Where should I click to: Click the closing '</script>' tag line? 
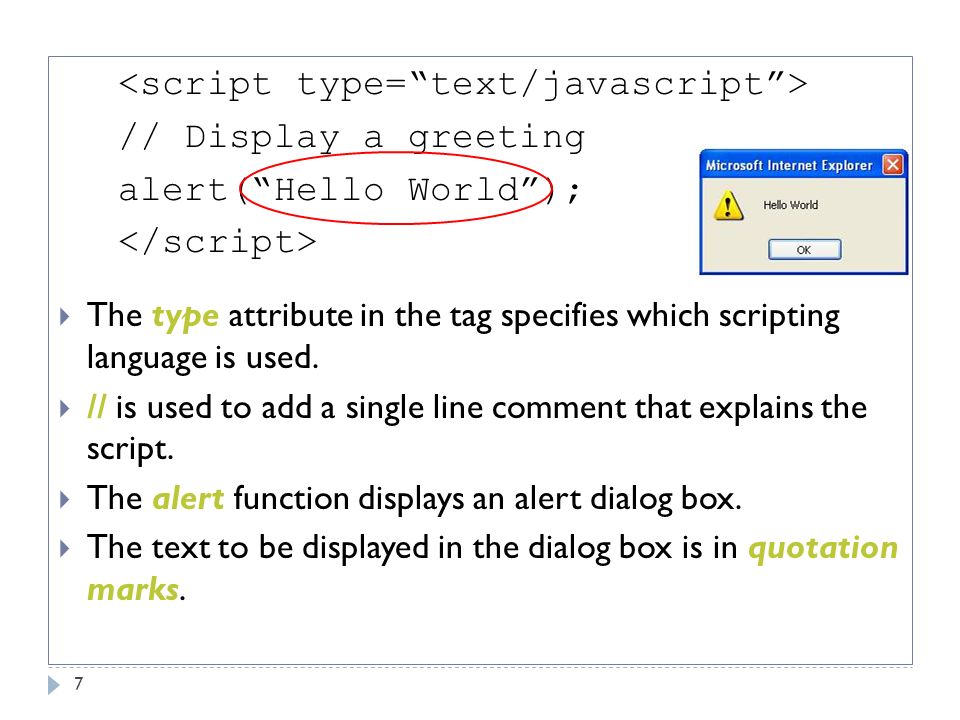[x=218, y=243]
